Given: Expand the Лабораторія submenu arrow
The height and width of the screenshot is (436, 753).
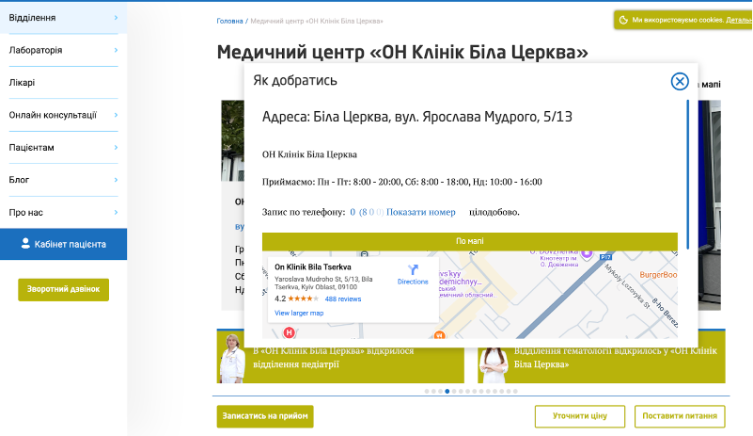Looking at the screenshot, I should click(x=116, y=50).
